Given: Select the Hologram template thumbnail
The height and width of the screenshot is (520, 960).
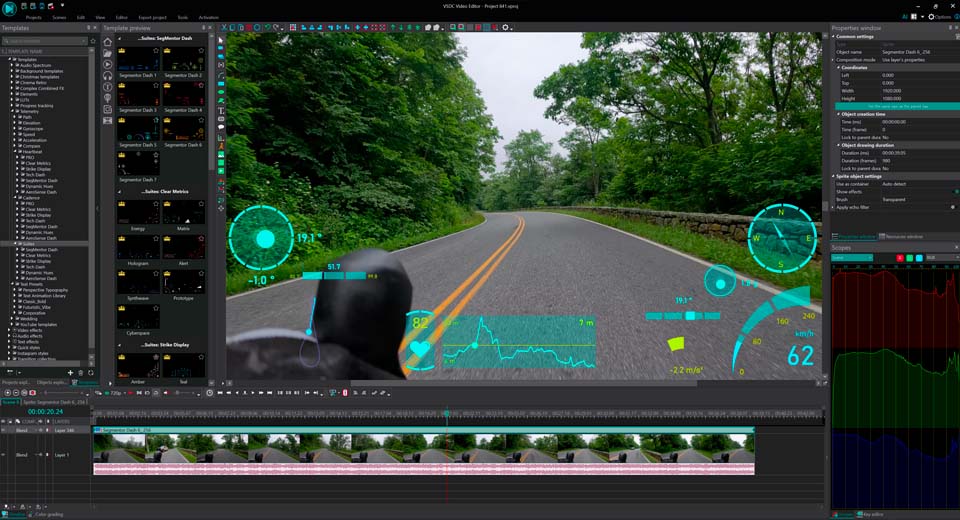Looking at the screenshot, I should [x=138, y=247].
